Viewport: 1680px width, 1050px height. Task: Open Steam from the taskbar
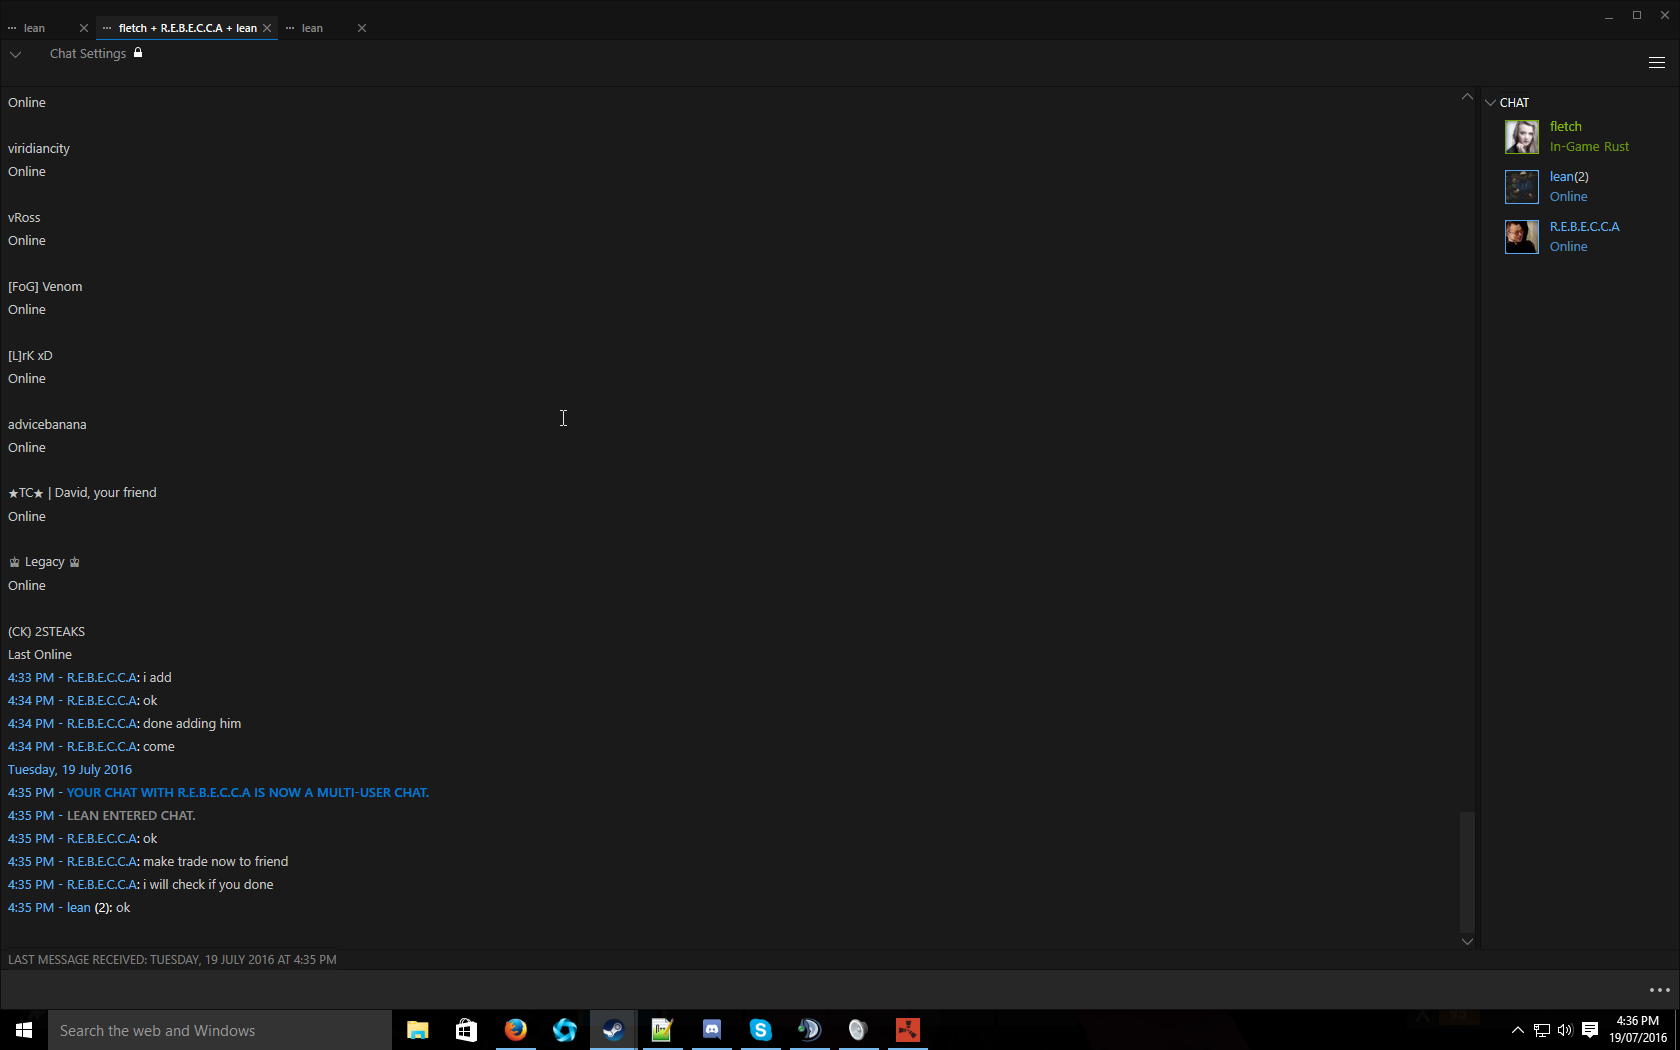613,1030
